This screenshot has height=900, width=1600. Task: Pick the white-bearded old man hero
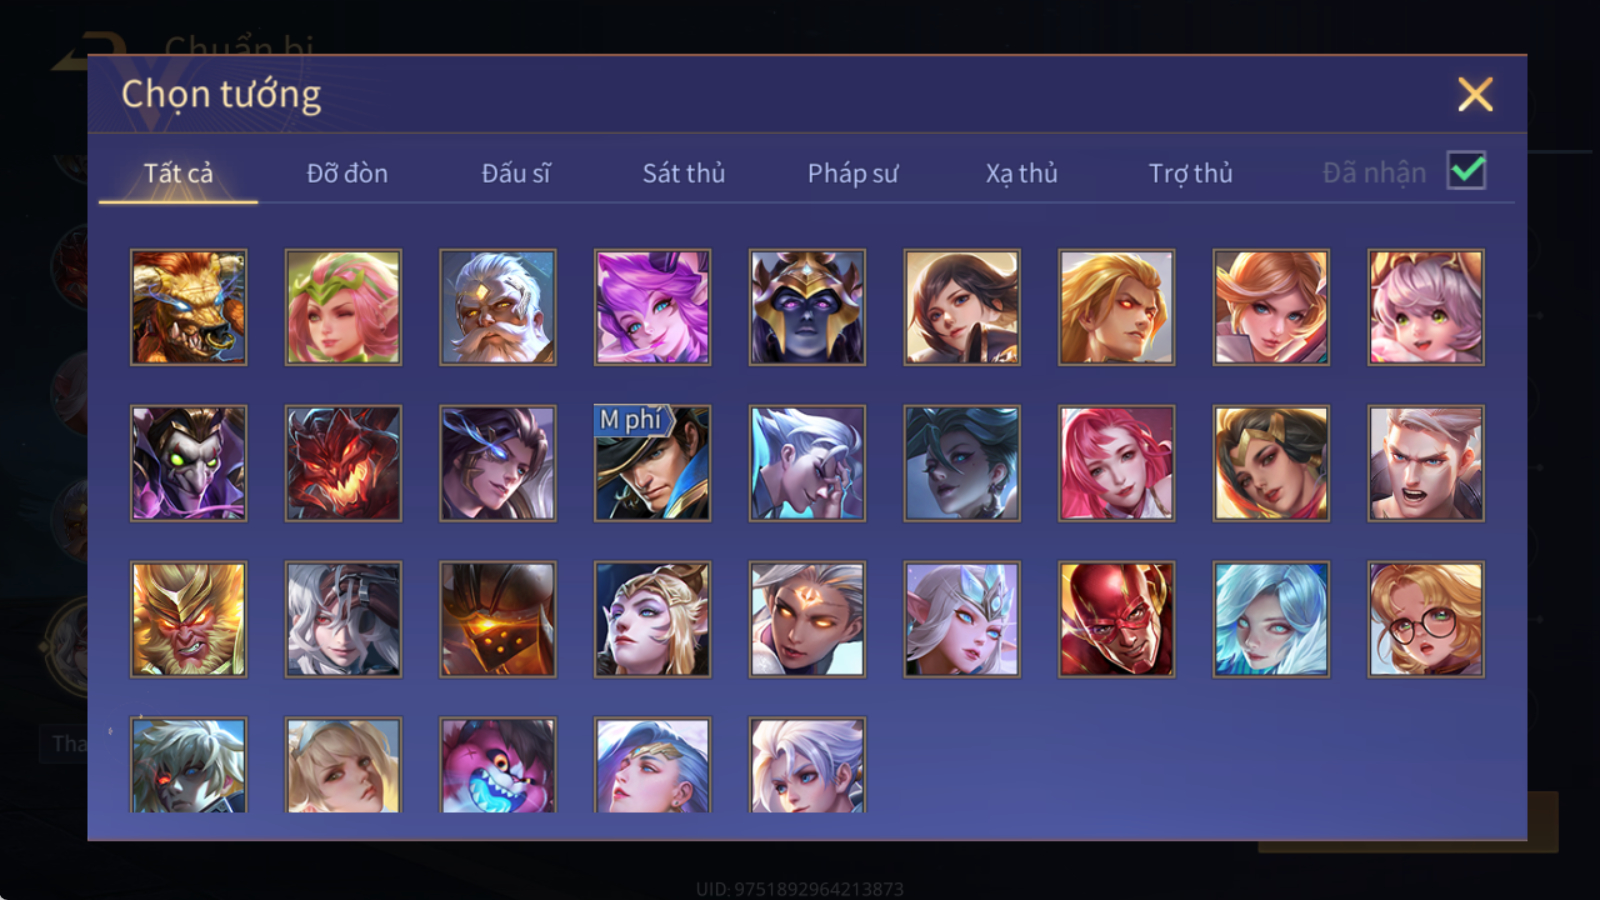point(498,307)
